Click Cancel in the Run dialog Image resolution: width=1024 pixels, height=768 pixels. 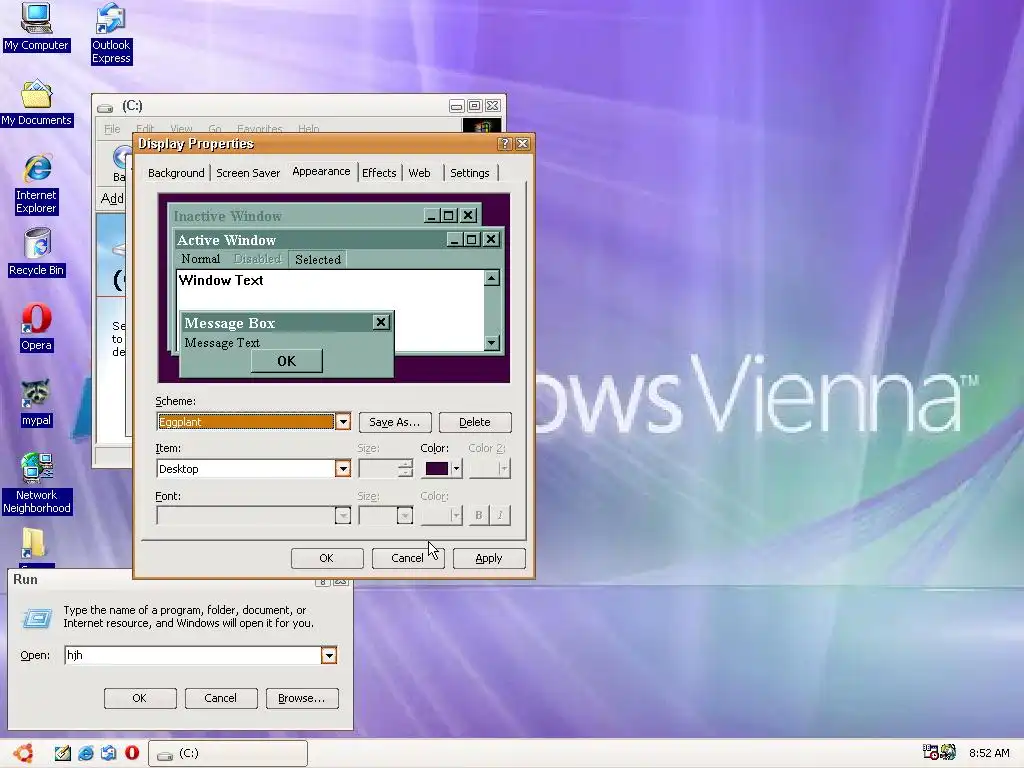(x=221, y=698)
